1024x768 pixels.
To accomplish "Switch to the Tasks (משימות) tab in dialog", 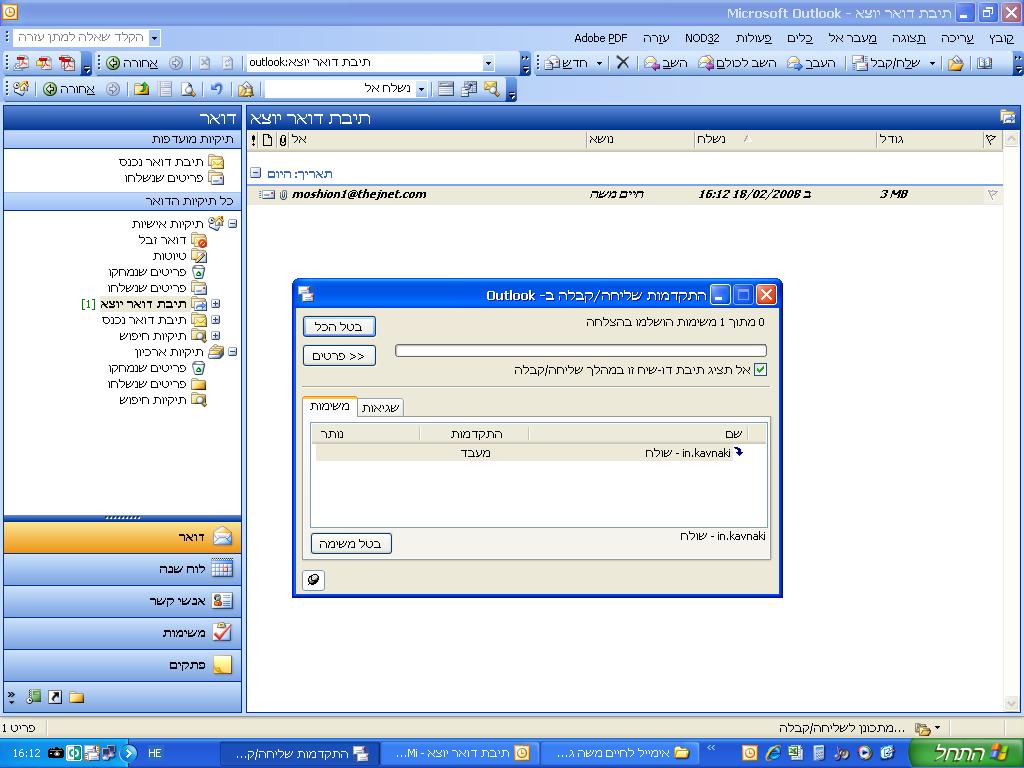I will tap(330, 406).
